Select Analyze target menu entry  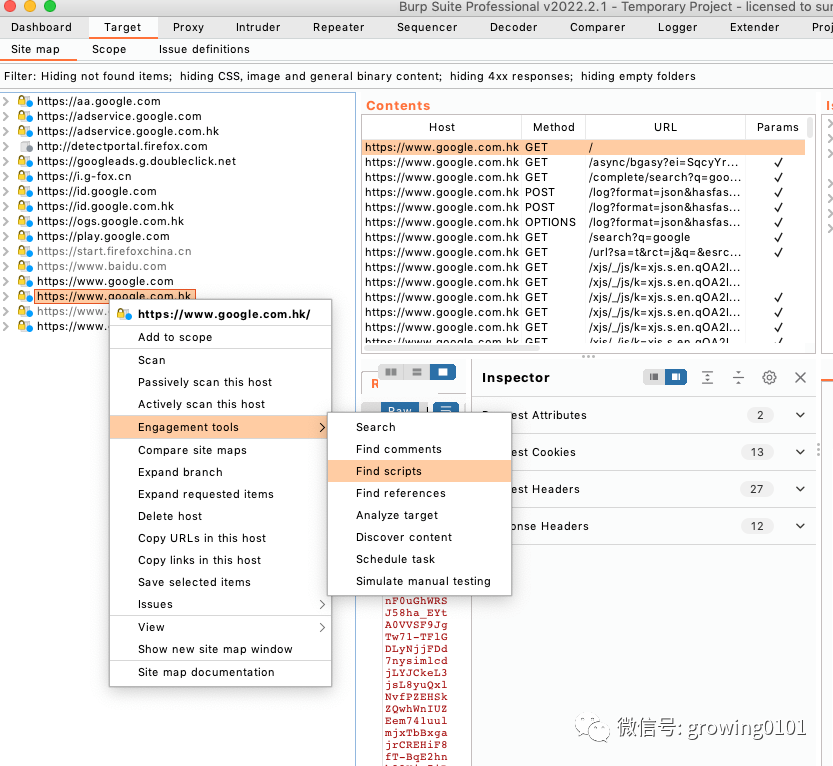click(420, 515)
